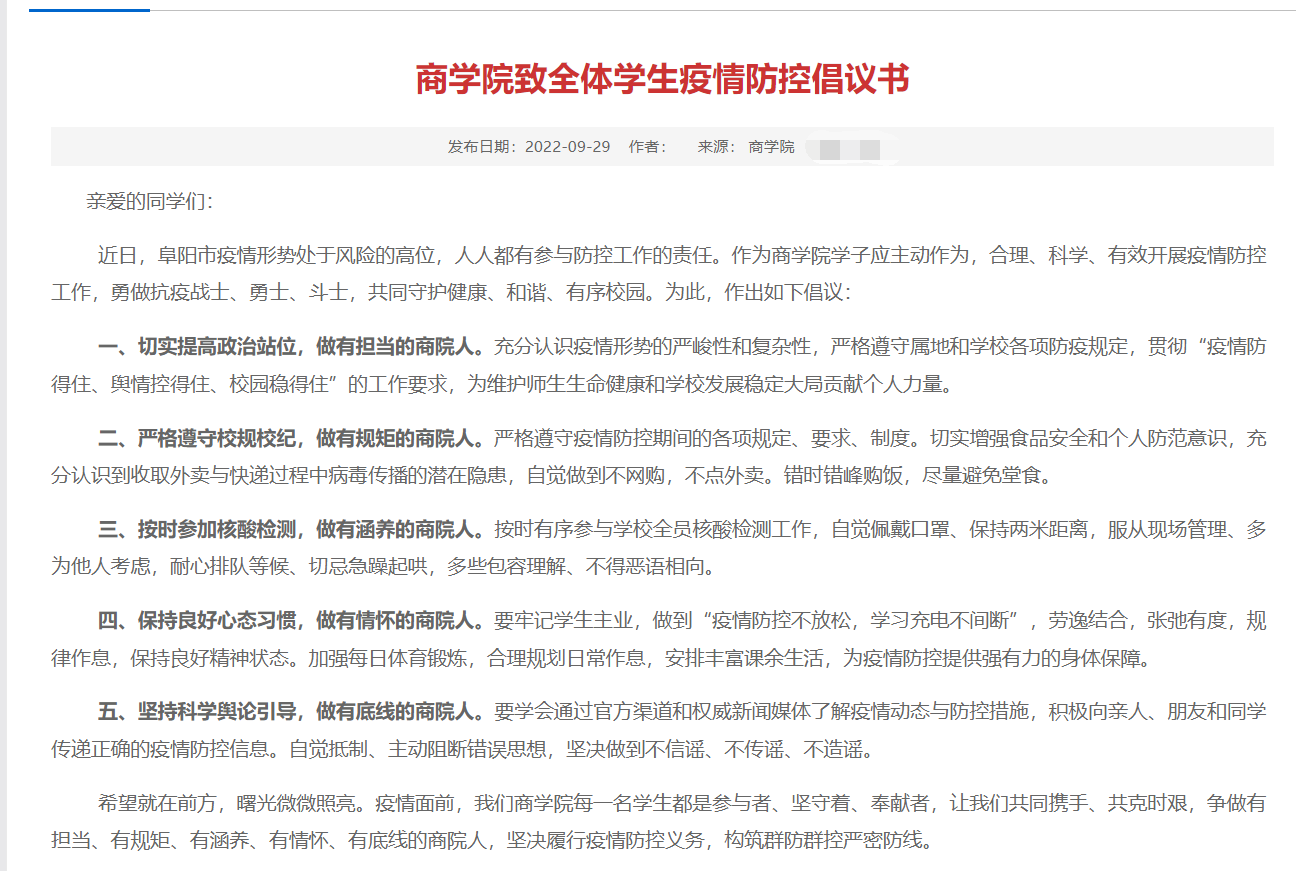Click bold heading 一、切实提高政治站位
Screen dimensions: 1316x871
[290, 347]
